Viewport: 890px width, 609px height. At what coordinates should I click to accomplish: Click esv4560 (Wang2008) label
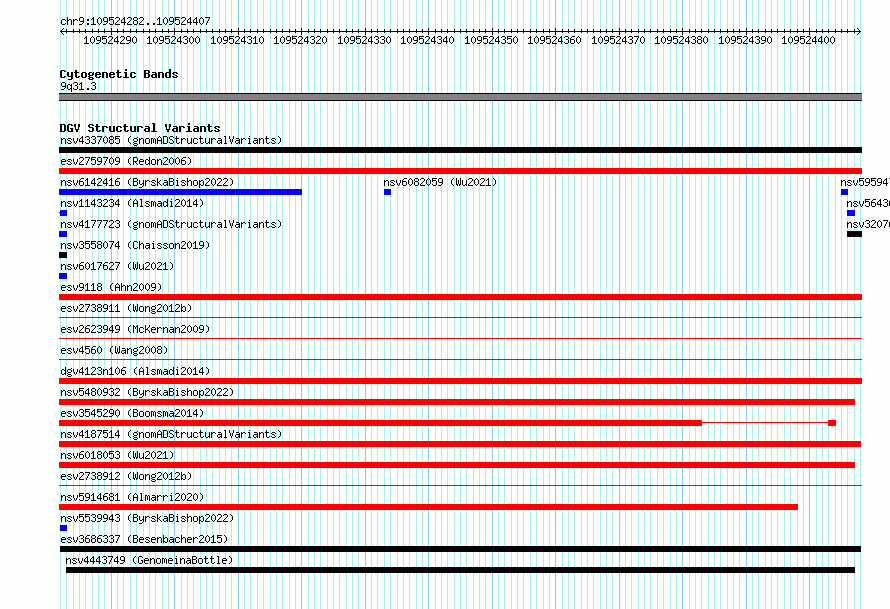coord(114,350)
